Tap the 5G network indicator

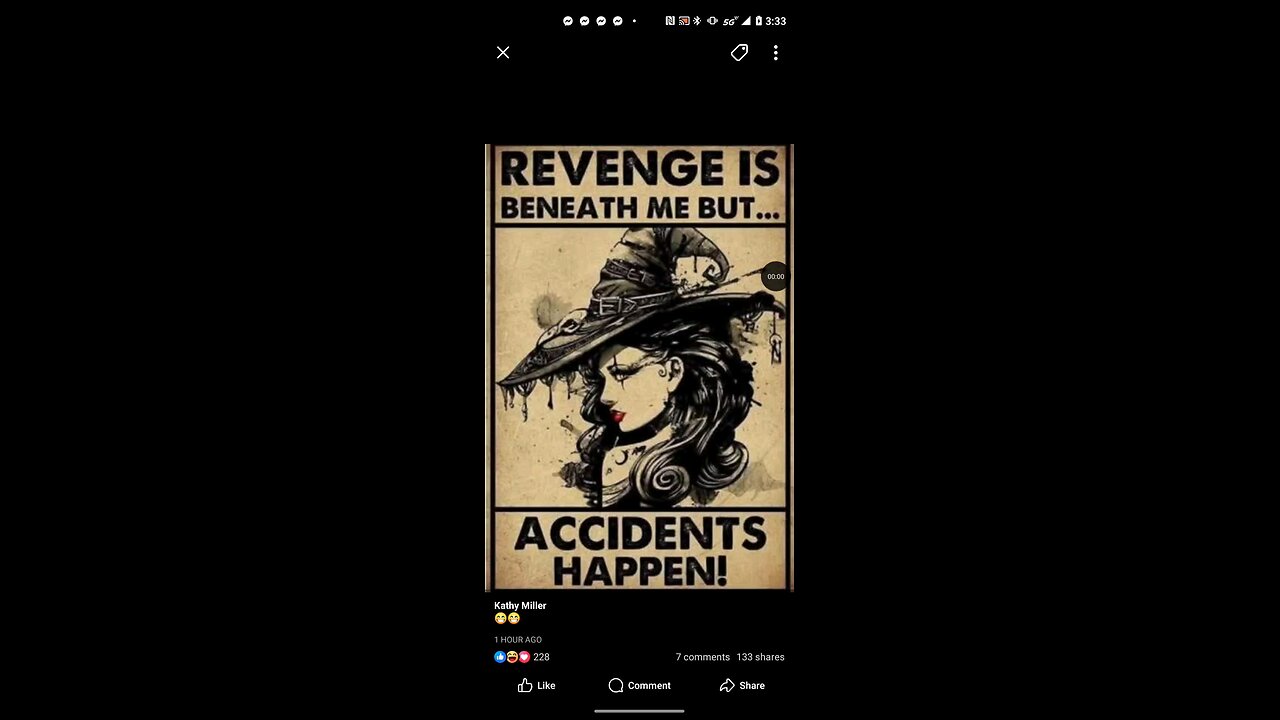pos(731,20)
